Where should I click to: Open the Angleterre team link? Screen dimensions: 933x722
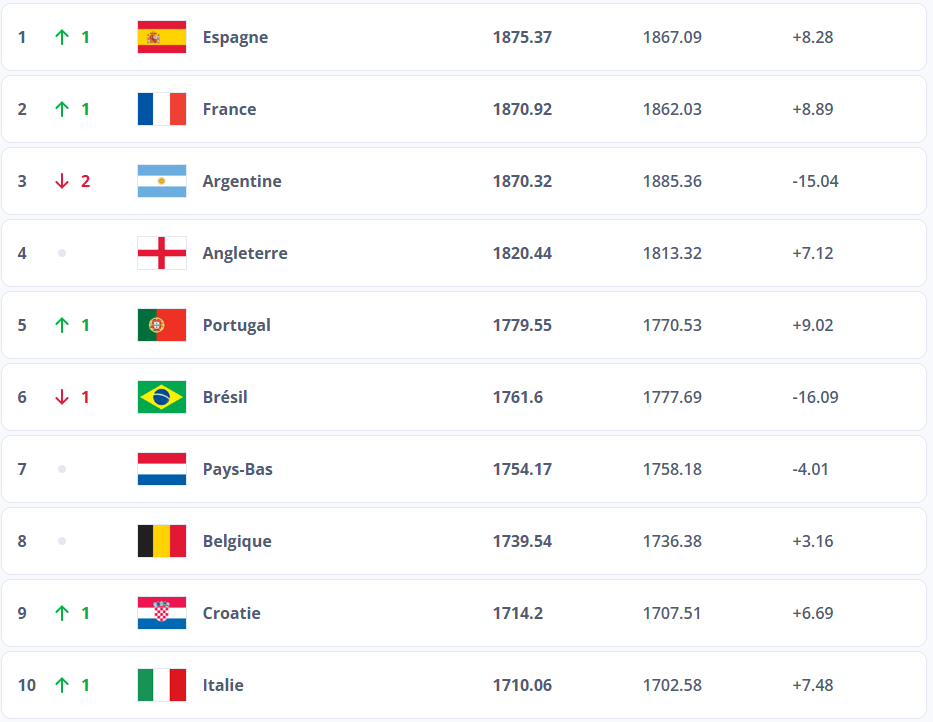[245, 253]
